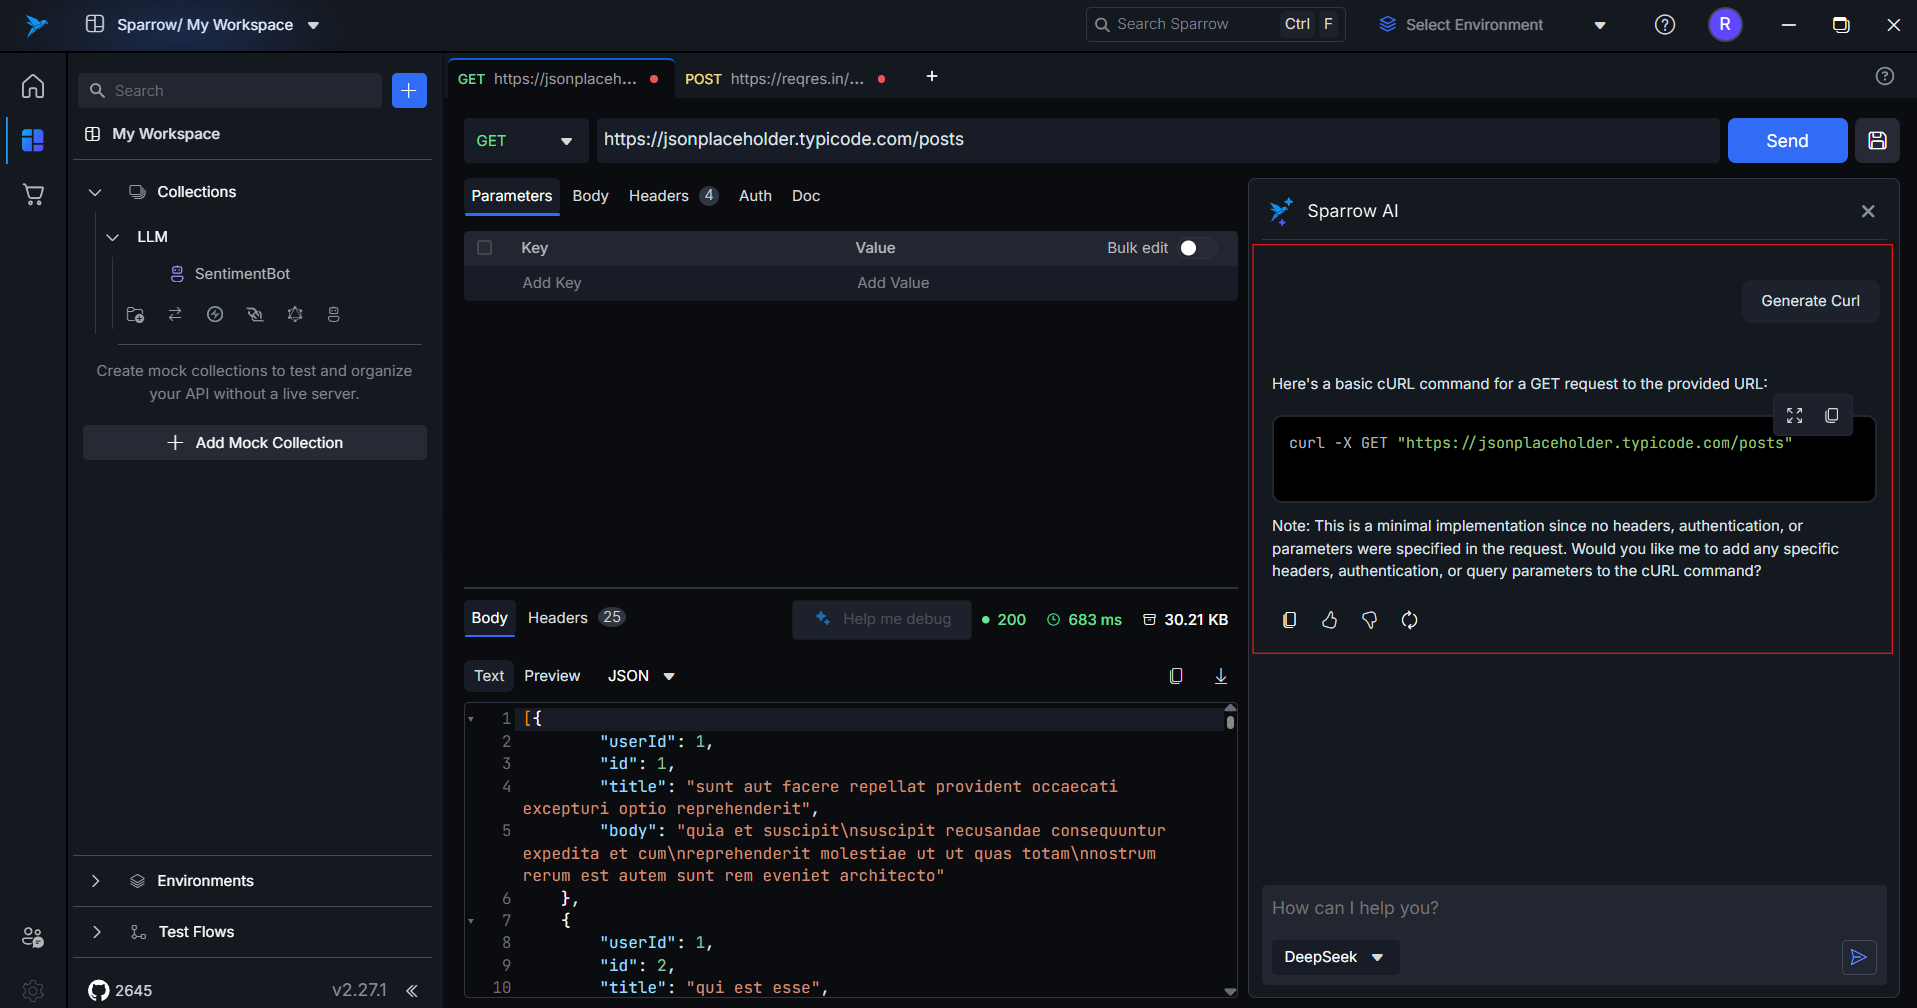Open the Auth tab

click(x=755, y=196)
